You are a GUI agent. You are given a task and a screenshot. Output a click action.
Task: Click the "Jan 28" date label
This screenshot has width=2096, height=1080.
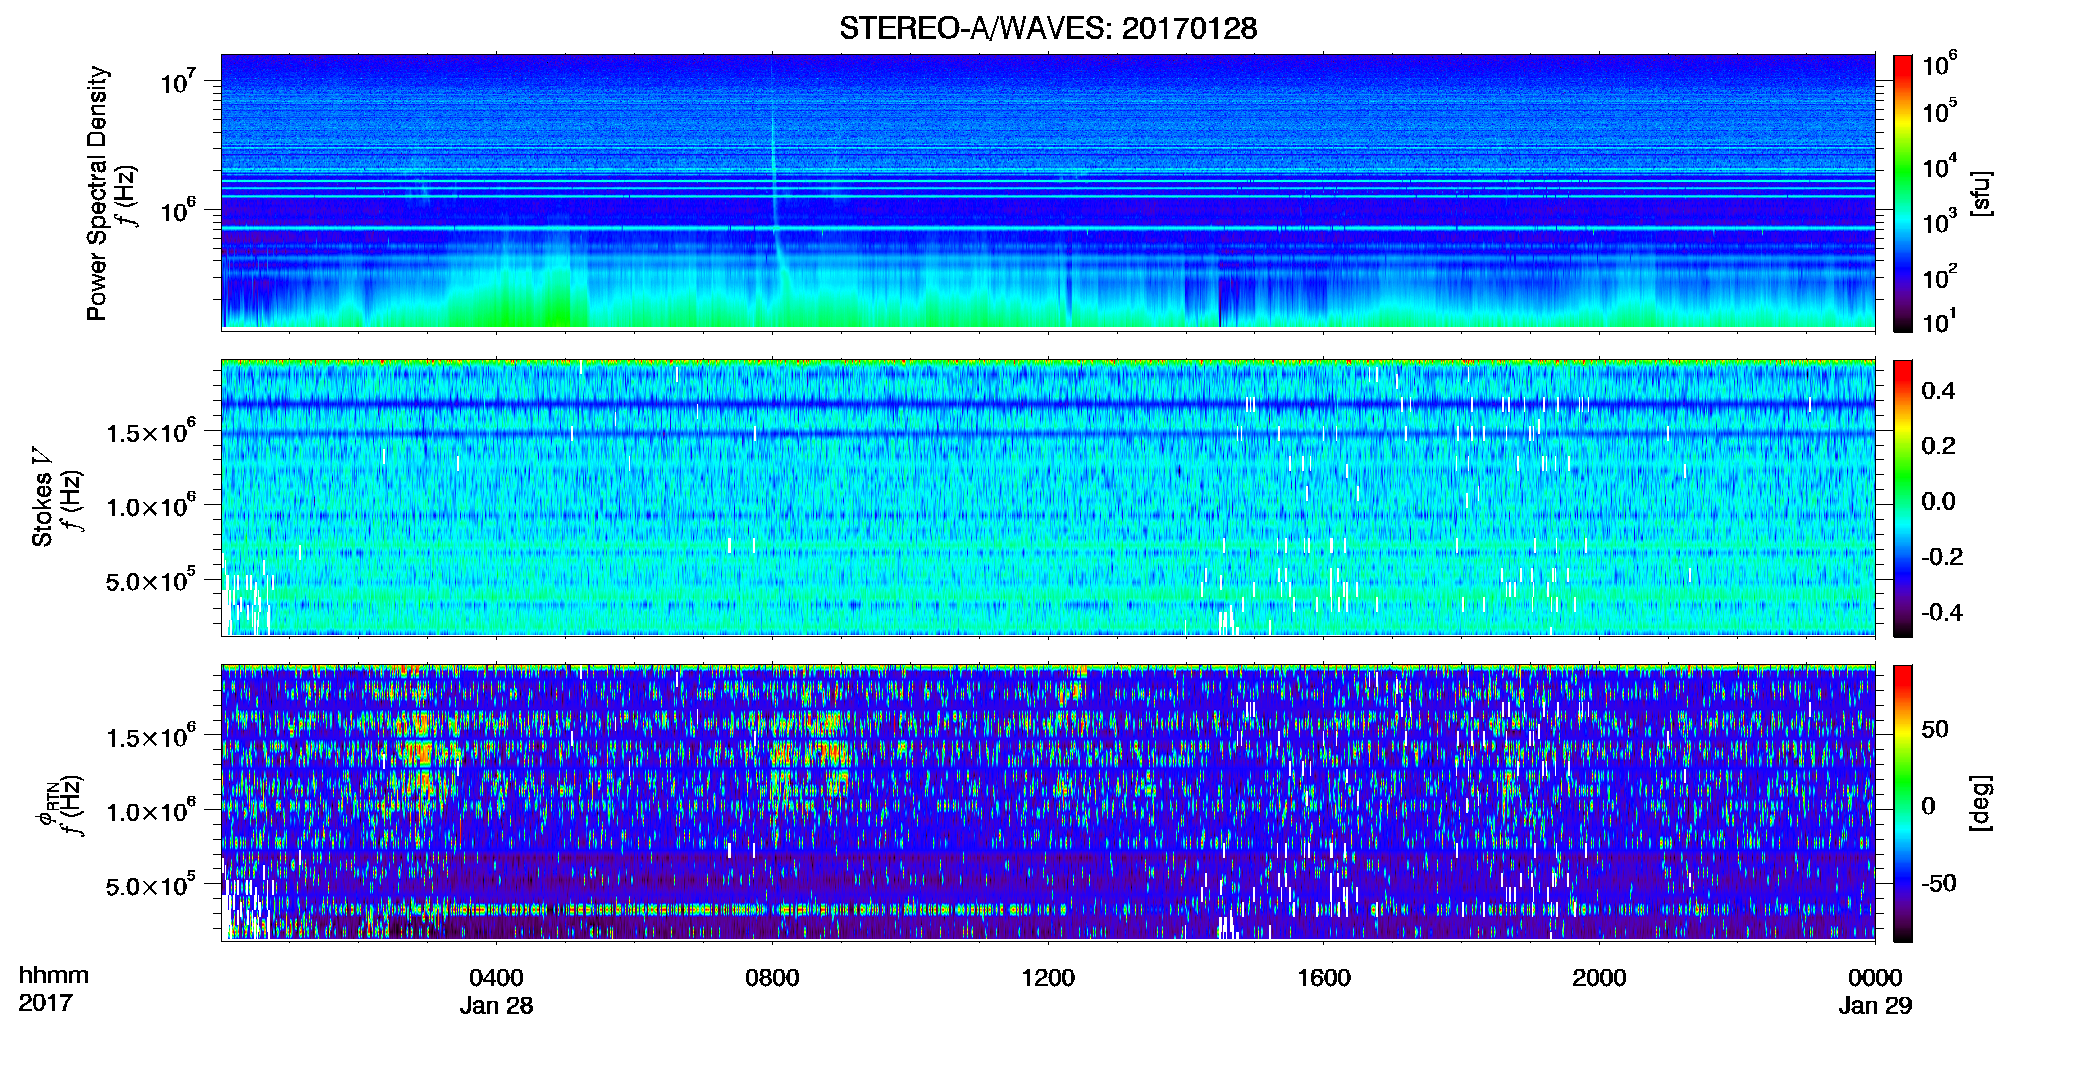click(x=497, y=1006)
